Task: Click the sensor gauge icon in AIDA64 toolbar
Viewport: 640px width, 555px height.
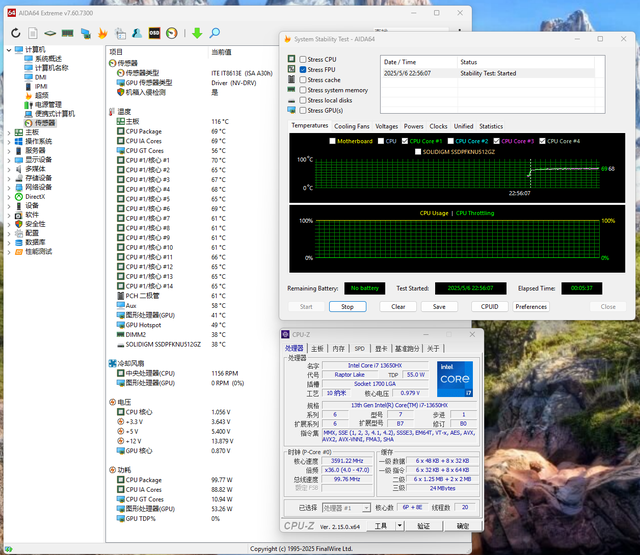Action: point(172,33)
